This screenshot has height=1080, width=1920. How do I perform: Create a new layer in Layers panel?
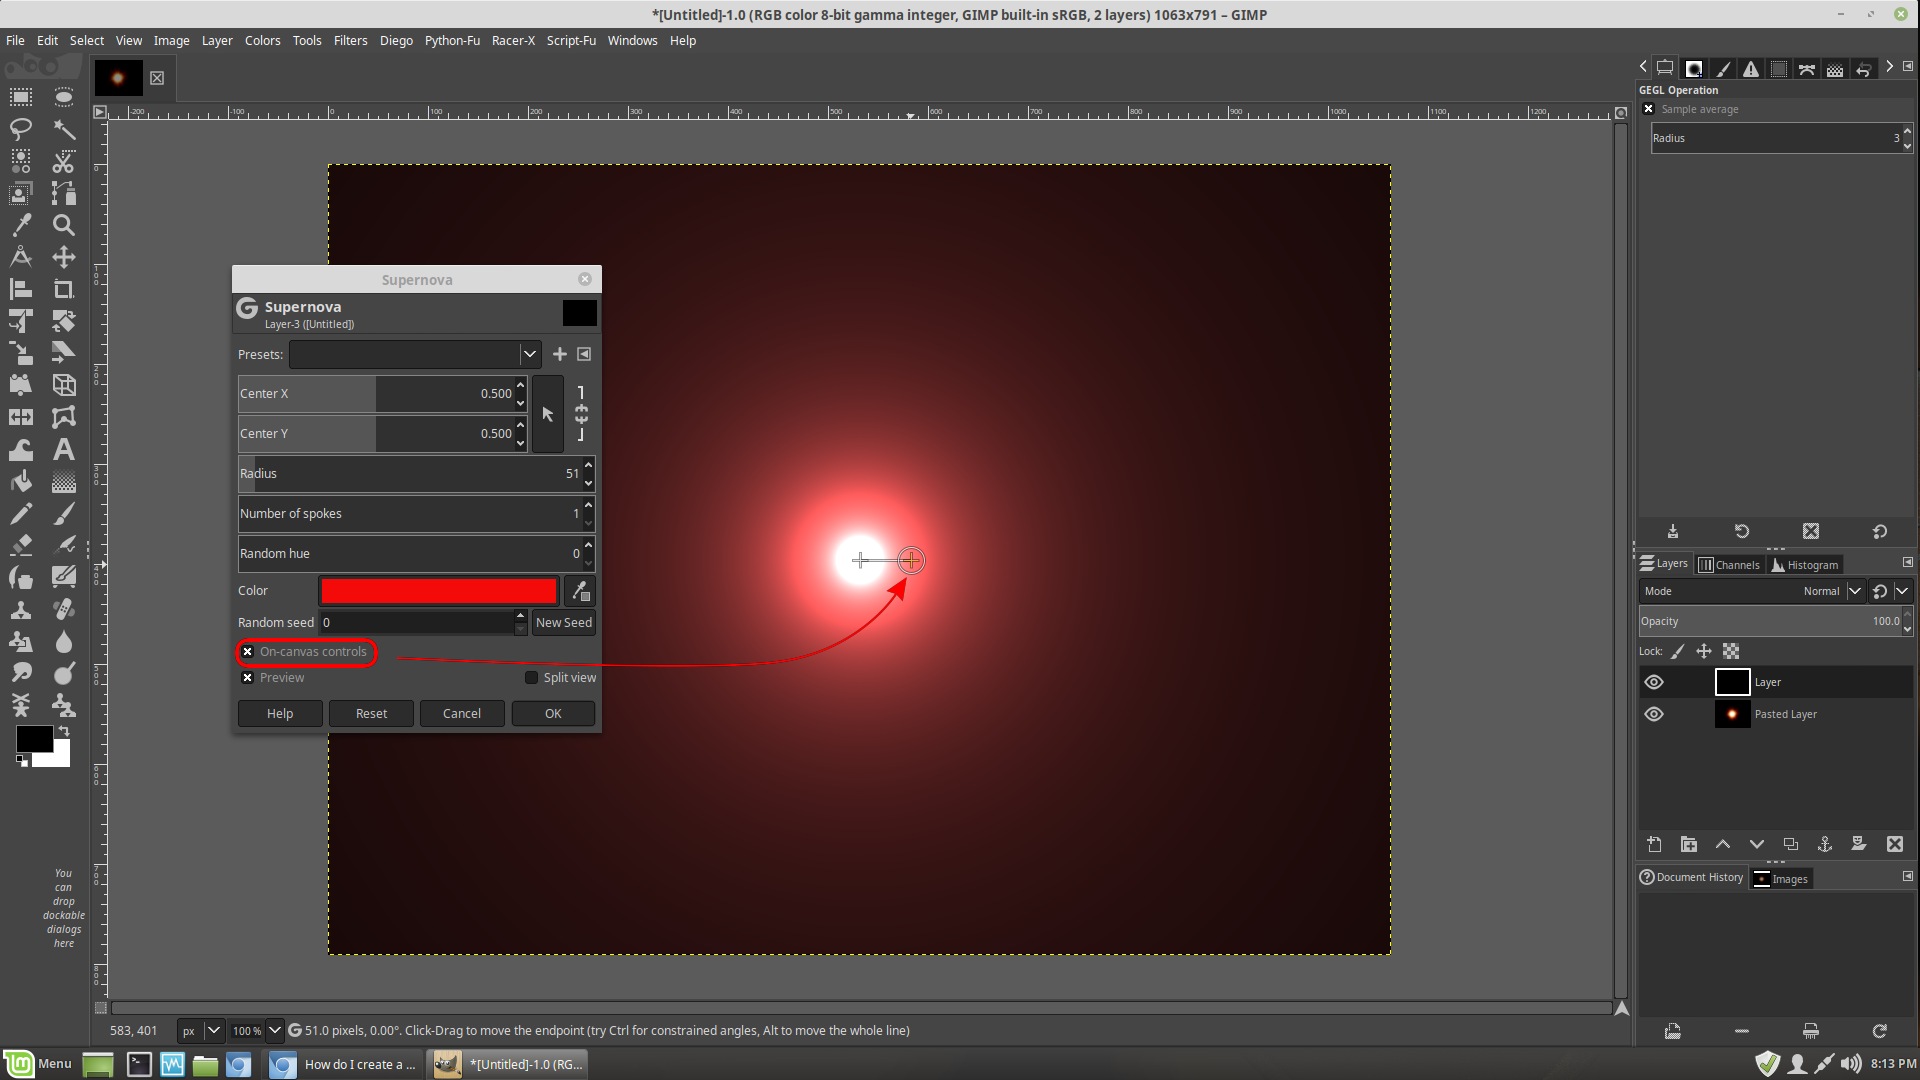point(1654,844)
